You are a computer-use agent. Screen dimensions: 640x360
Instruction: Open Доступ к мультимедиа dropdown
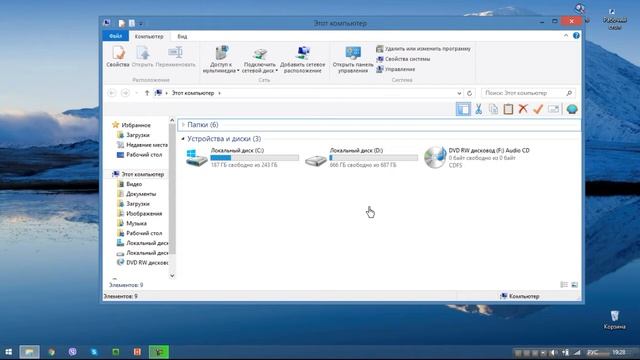[221, 60]
